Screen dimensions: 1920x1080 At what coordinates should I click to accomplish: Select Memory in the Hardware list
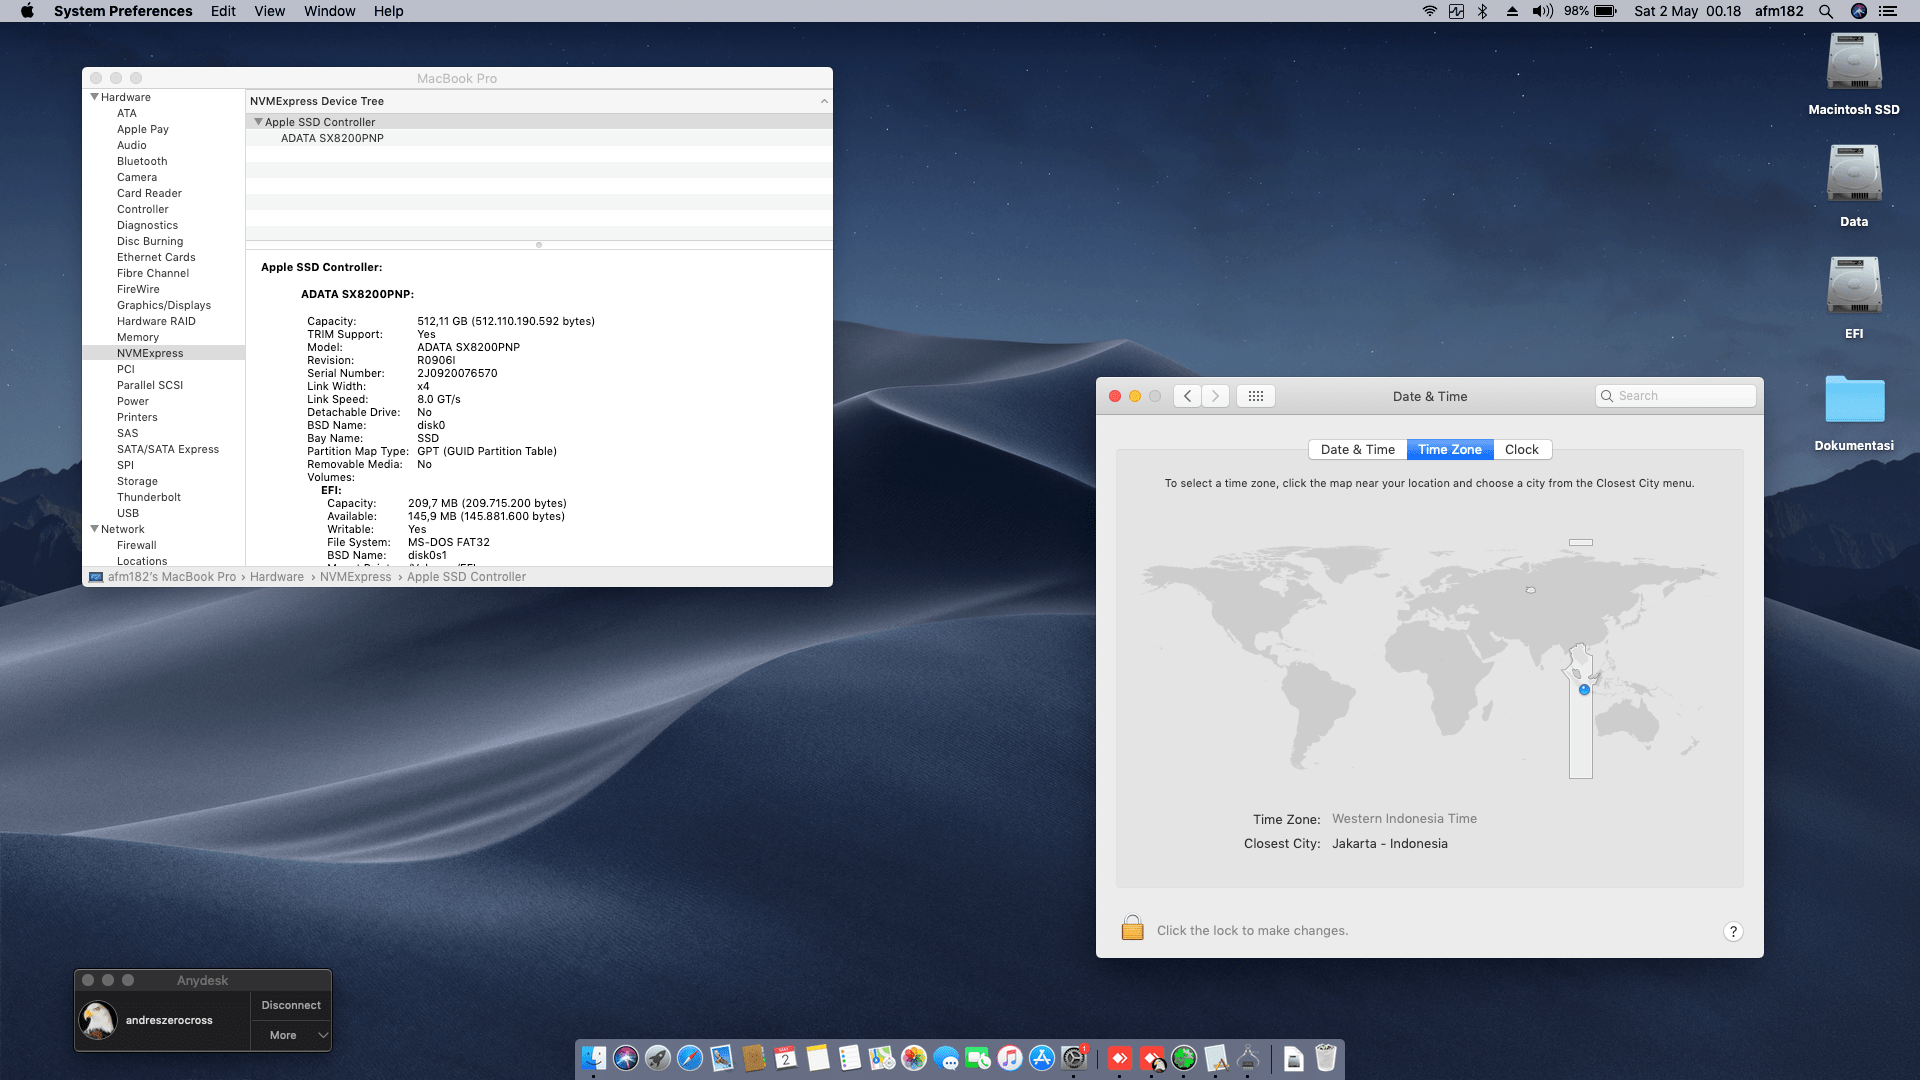pyautogui.click(x=138, y=337)
